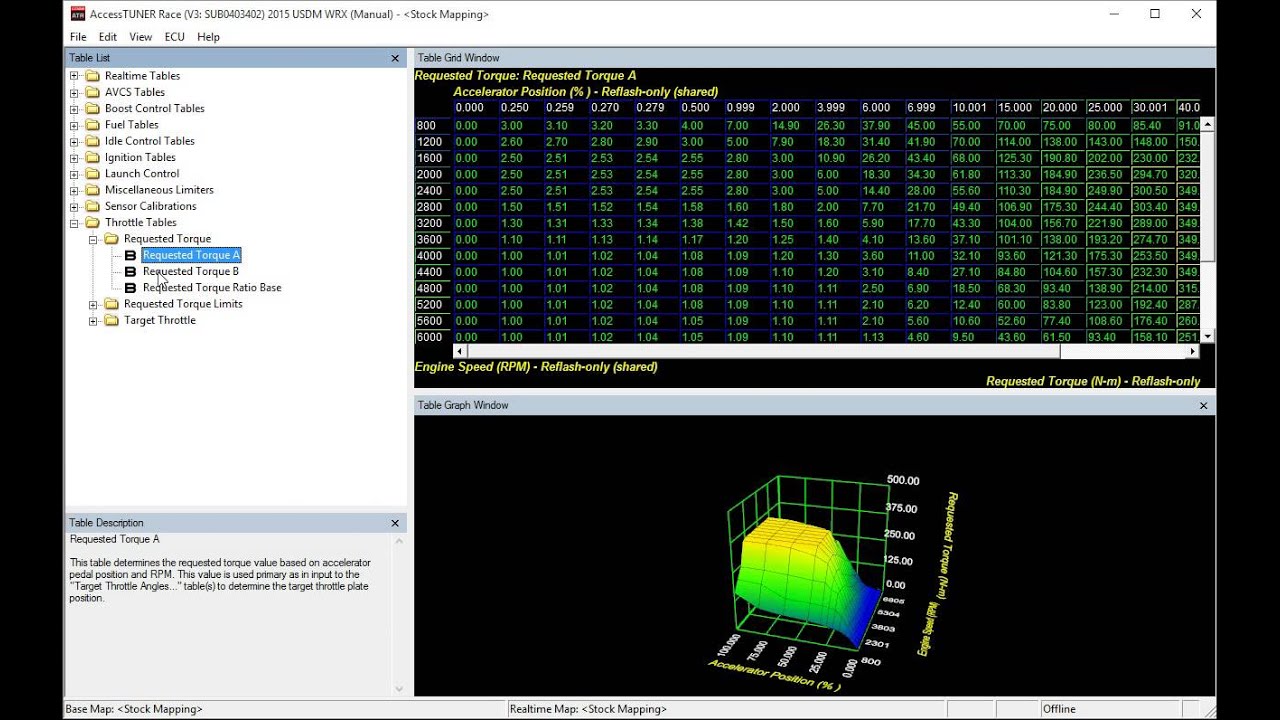Image resolution: width=1280 pixels, height=720 pixels.
Task: Expand the Requested Torque Limits node
Action: point(93,304)
